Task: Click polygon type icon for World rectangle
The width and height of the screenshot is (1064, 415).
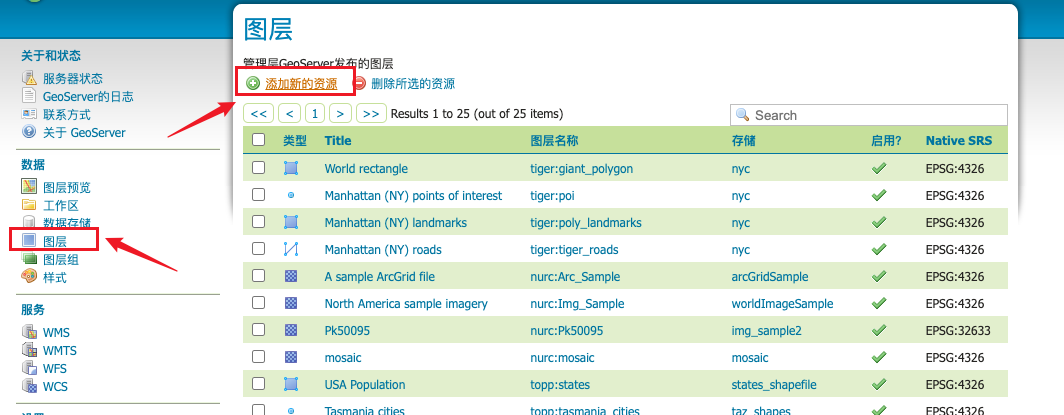Action: 291,167
